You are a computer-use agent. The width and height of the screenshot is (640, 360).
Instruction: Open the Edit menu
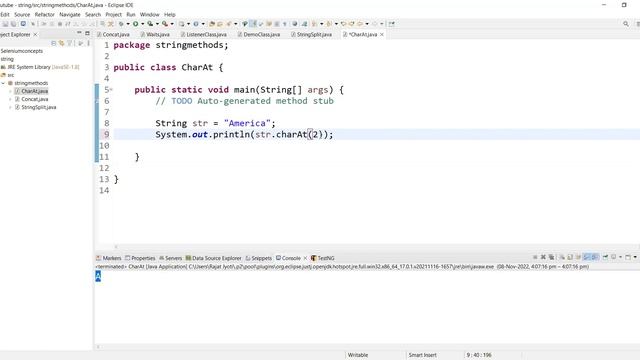(x=4, y=14)
